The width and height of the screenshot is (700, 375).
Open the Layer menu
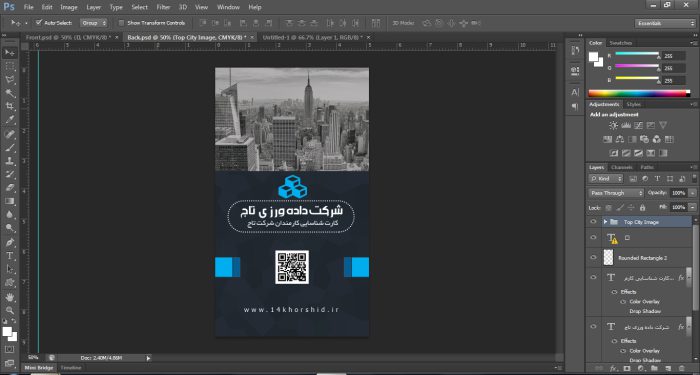pyautogui.click(x=93, y=7)
